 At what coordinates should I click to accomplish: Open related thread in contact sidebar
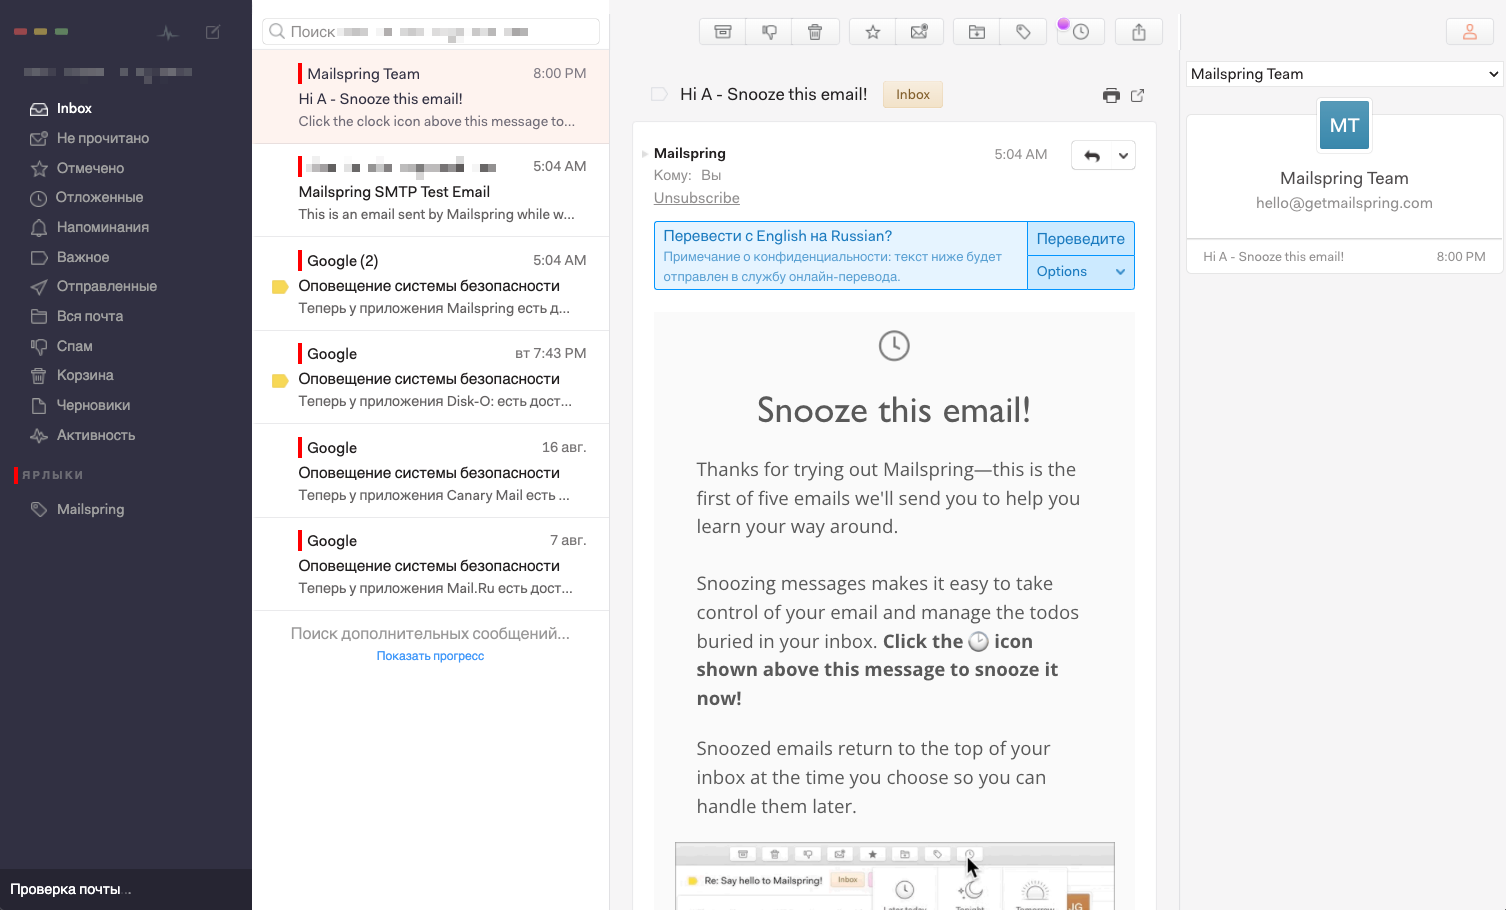(1344, 257)
